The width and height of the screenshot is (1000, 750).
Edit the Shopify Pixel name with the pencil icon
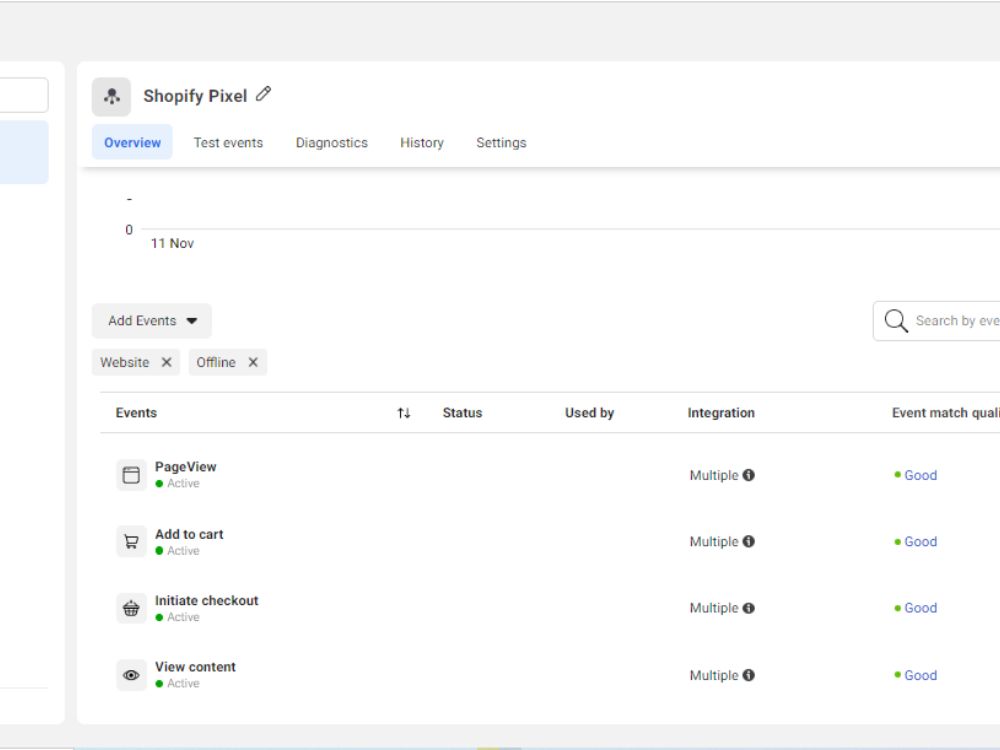tap(263, 94)
